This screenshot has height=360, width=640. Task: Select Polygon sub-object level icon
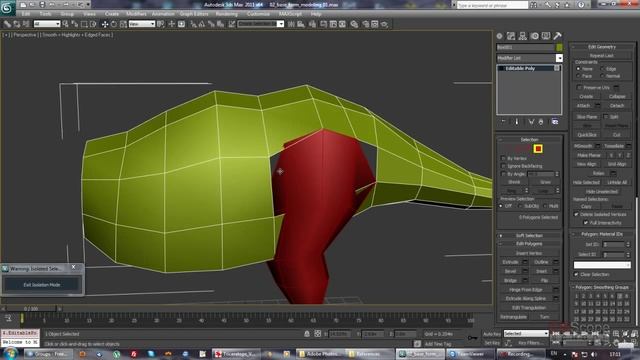coord(538,149)
